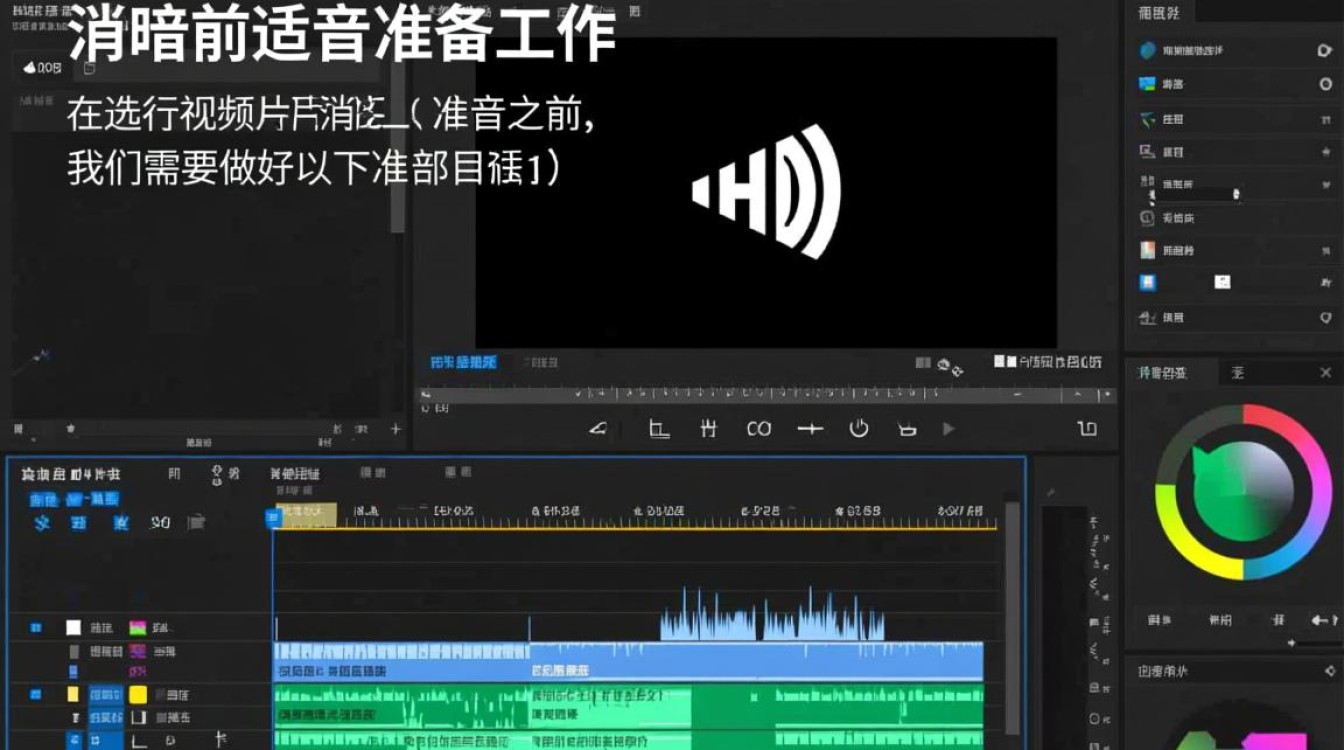Viewport: 1344px width, 750px height.
Task: Click the blue timecode text below preview
Action: pos(463,362)
